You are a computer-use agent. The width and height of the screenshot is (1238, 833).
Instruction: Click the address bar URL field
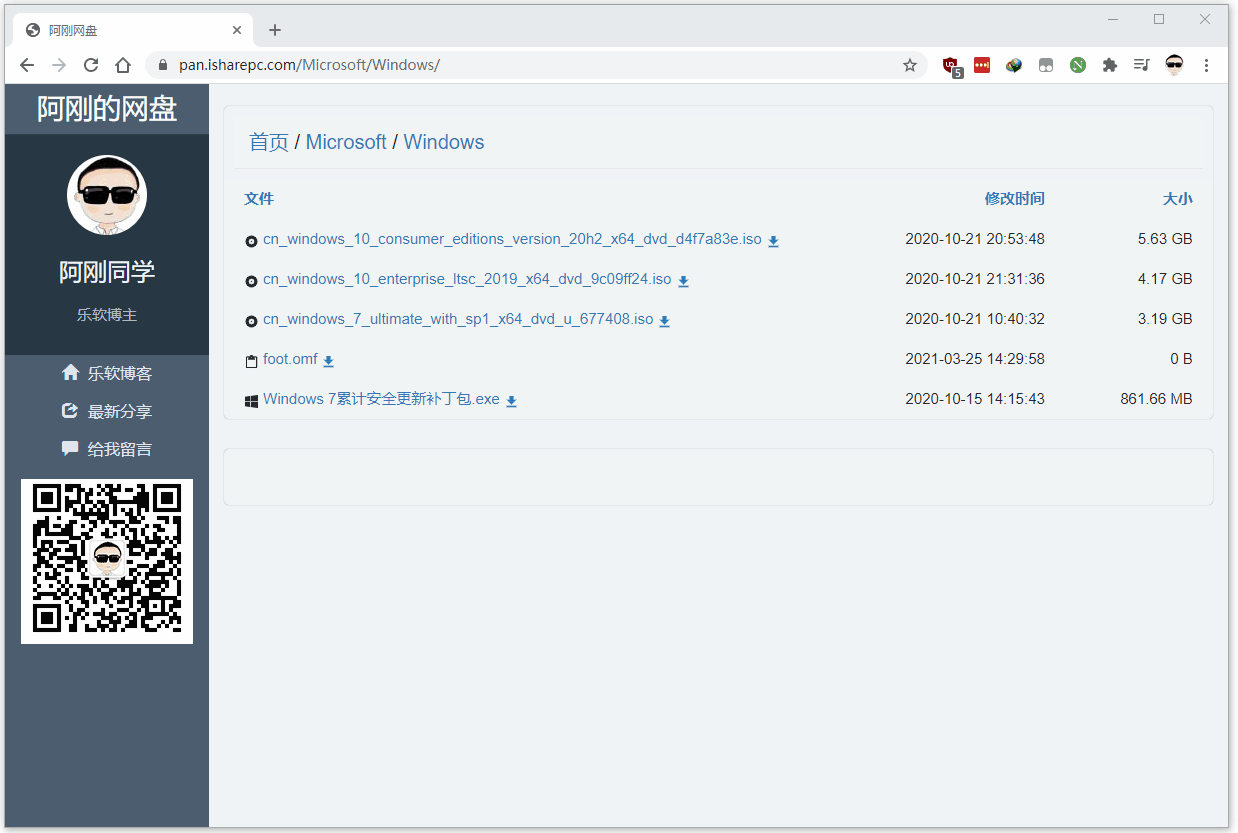click(x=536, y=65)
